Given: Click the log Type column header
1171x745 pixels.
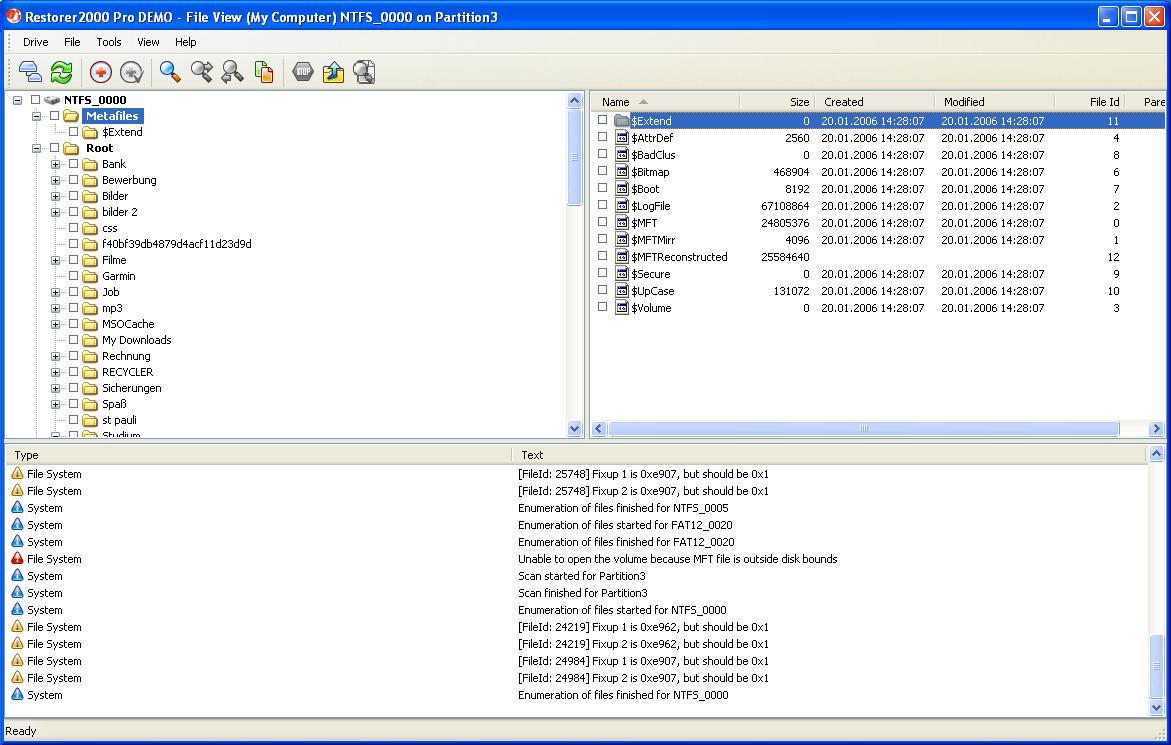Looking at the screenshot, I should click(x=258, y=455).
